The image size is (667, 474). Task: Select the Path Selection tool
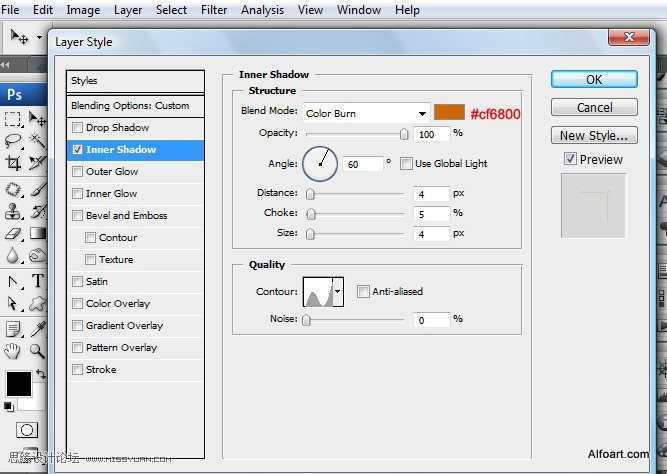click(13, 304)
